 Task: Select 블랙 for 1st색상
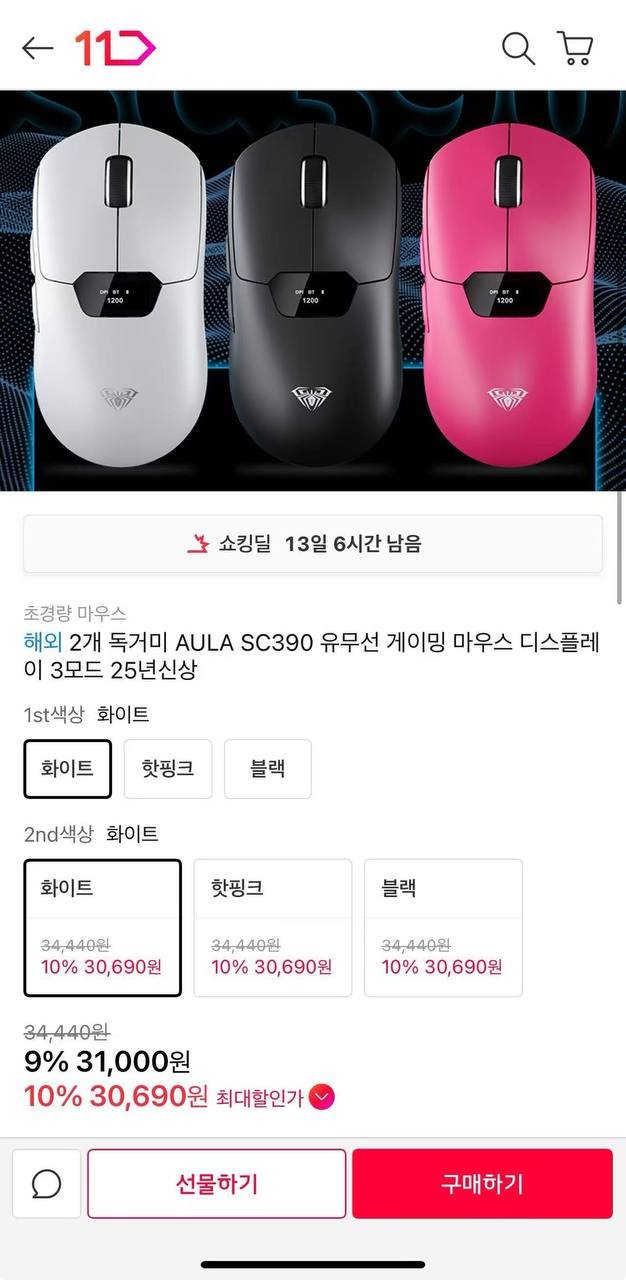click(x=267, y=768)
